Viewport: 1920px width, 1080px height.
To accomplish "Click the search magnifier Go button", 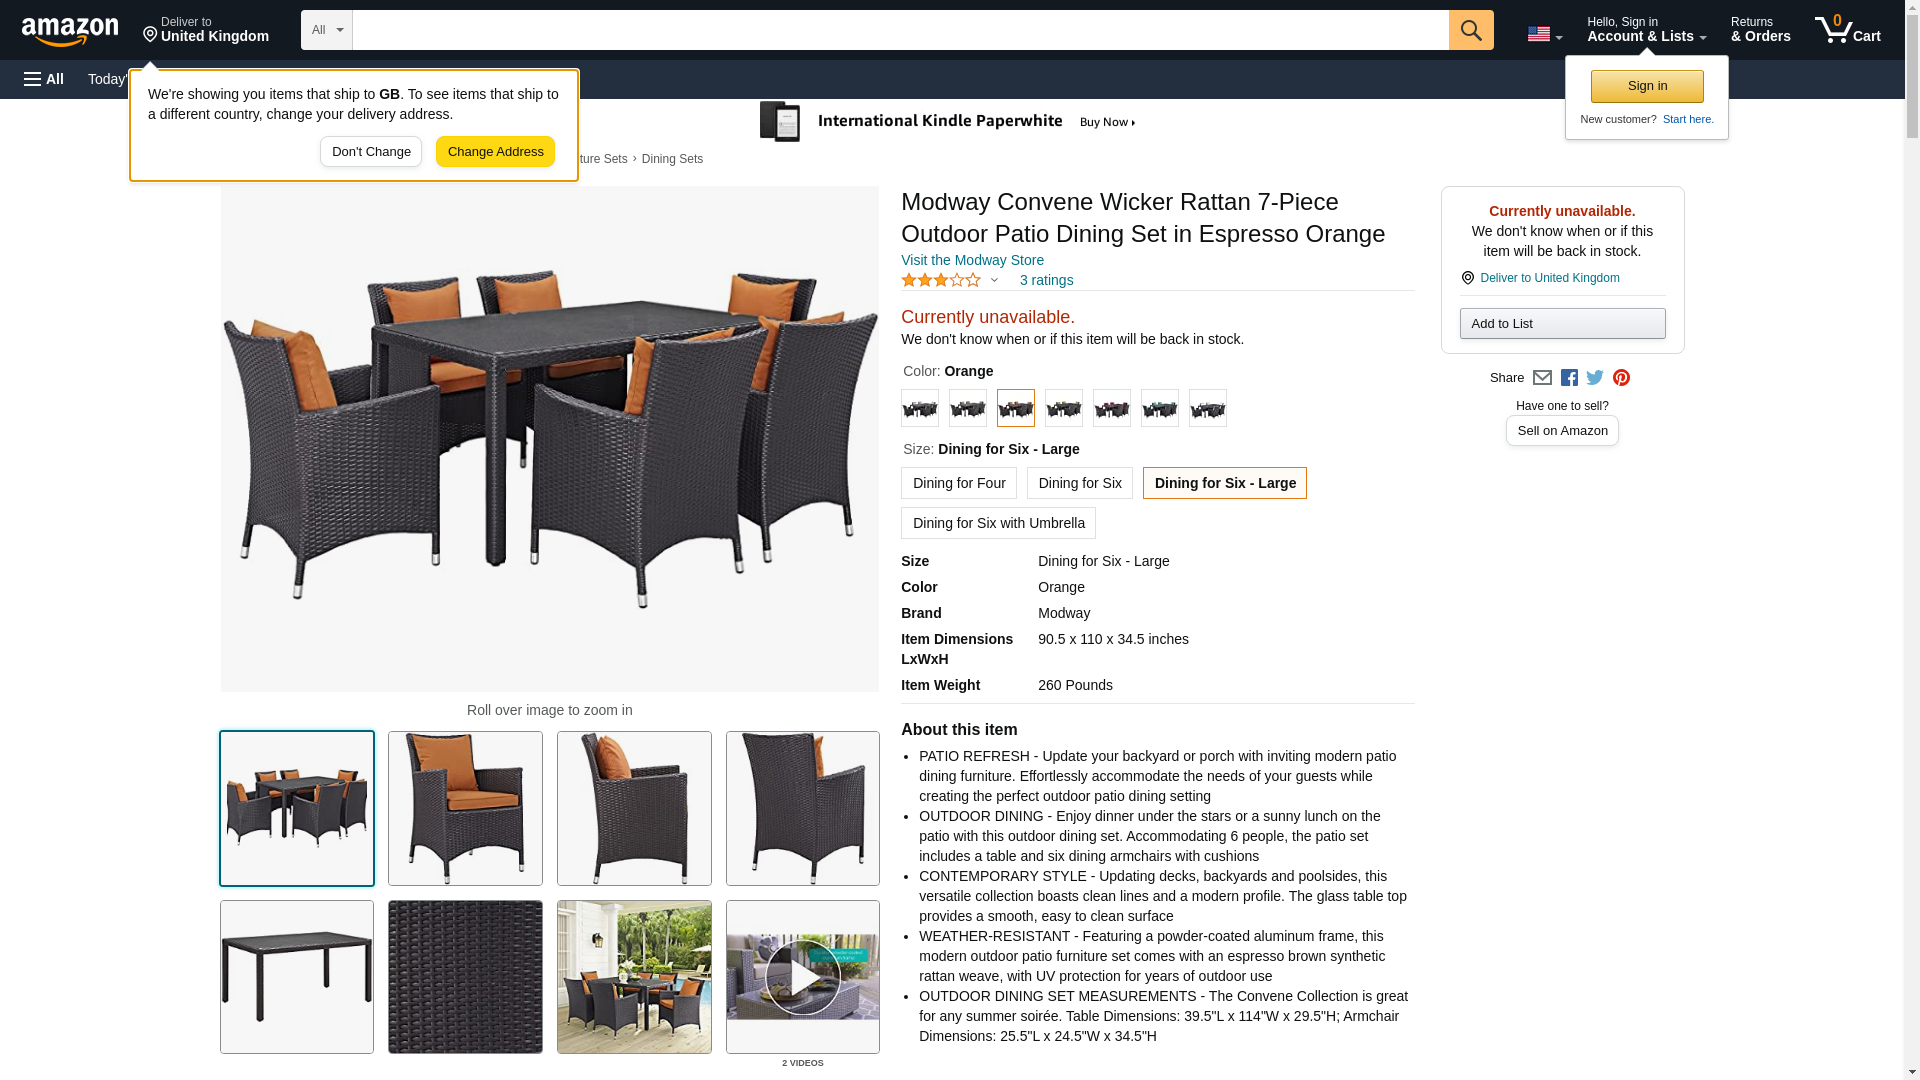I will (1471, 30).
